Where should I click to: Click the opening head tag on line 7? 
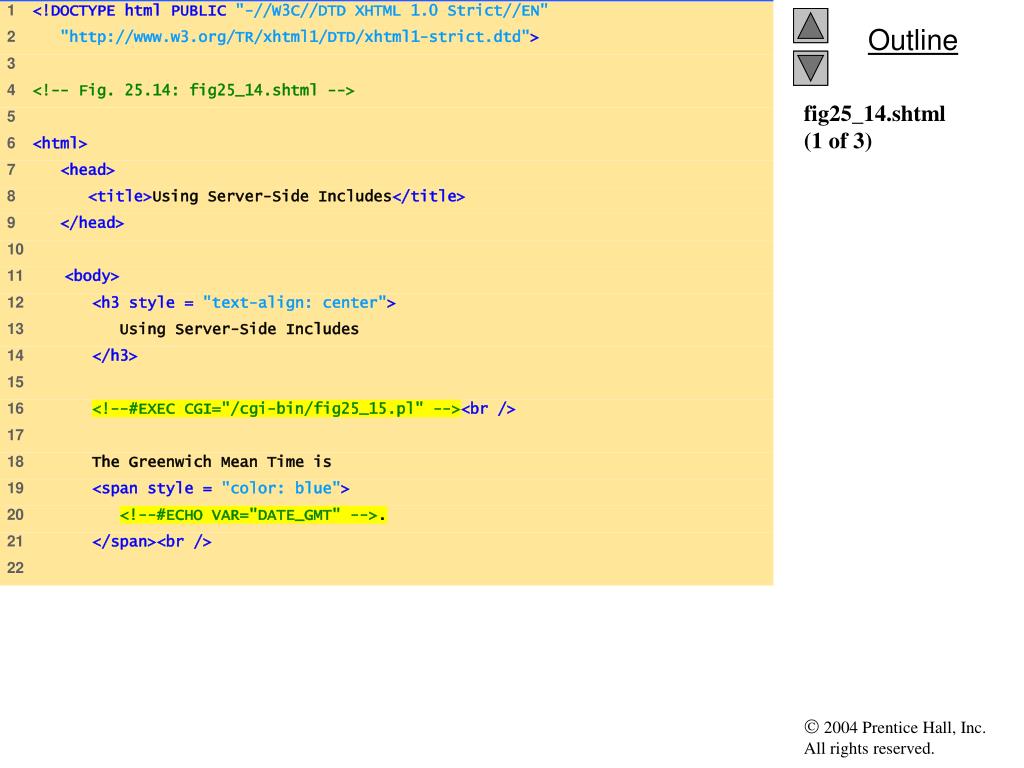point(88,170)
